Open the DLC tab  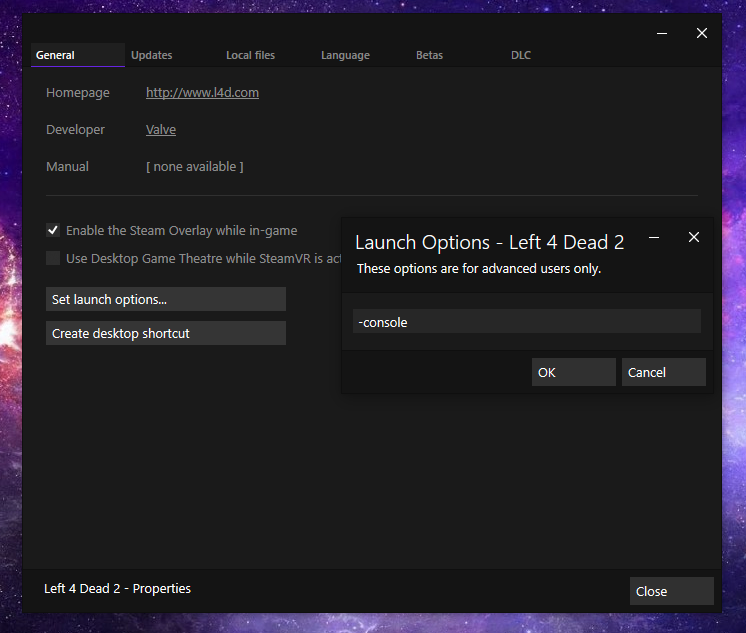[x=521, y=55]
